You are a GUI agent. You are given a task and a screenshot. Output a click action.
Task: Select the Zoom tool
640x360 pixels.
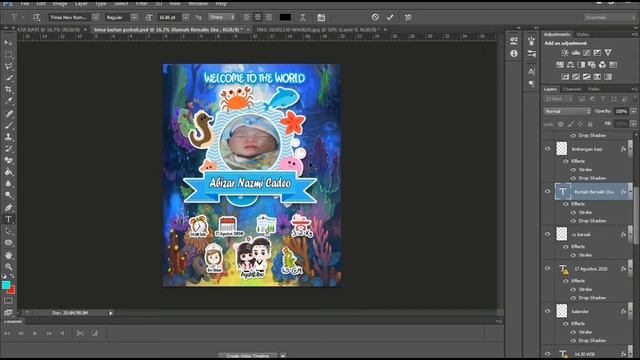coord(8,267)
